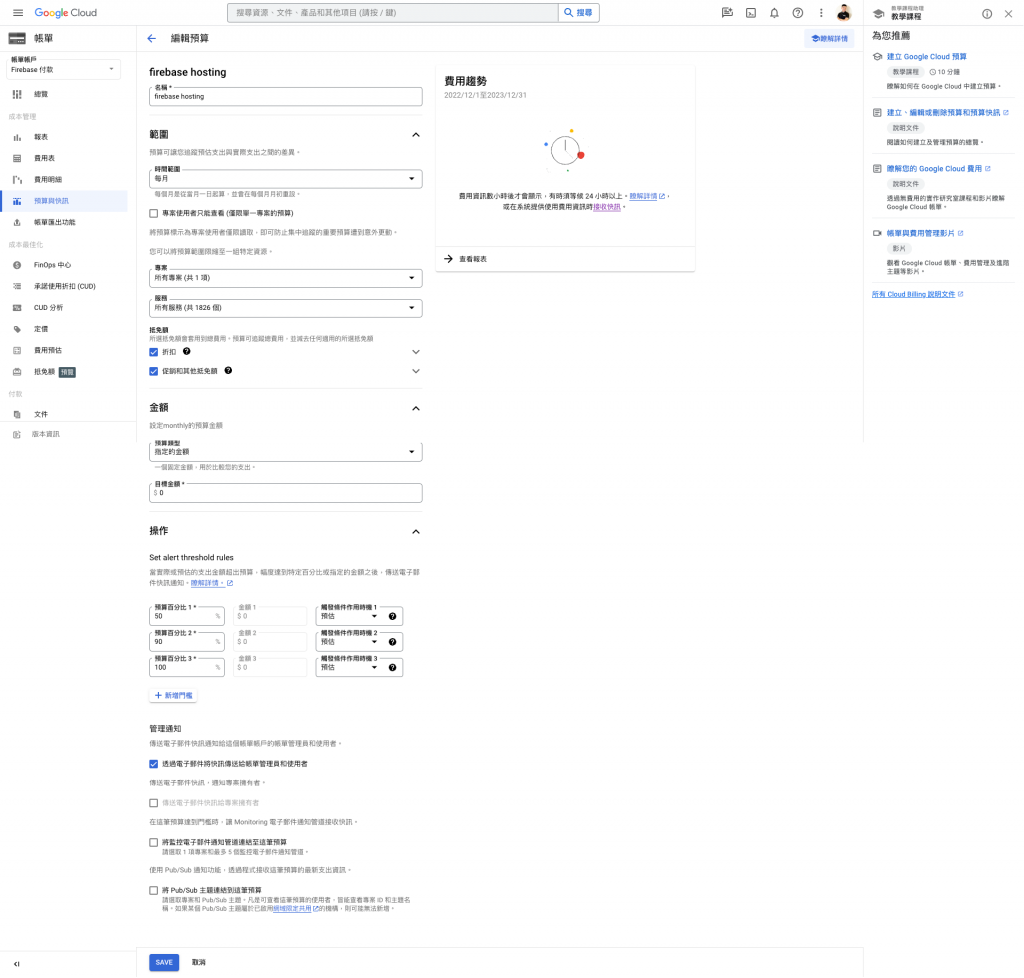Enable connect Pub/Sub topic checkbox

tap(153, 890)
